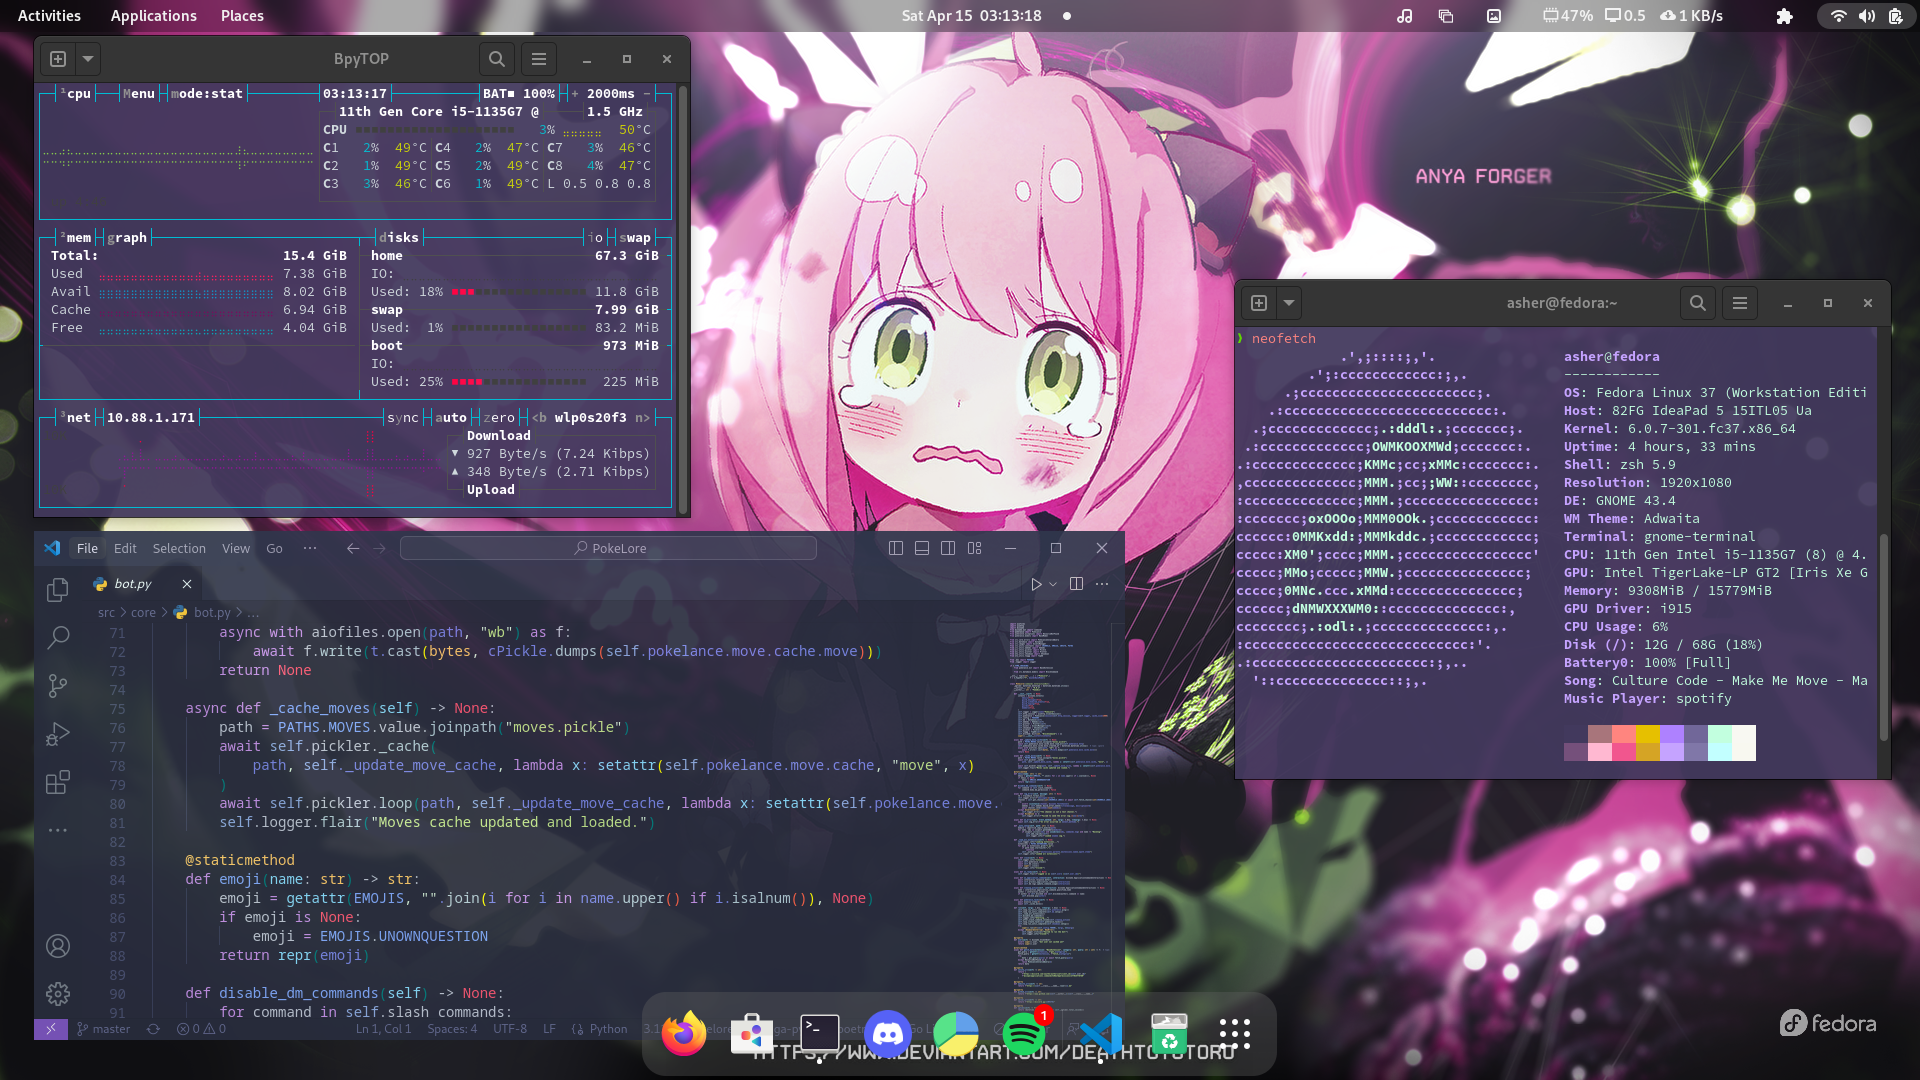
Task: Open Discord from the dock
Action: click(x=888, y=1033)
